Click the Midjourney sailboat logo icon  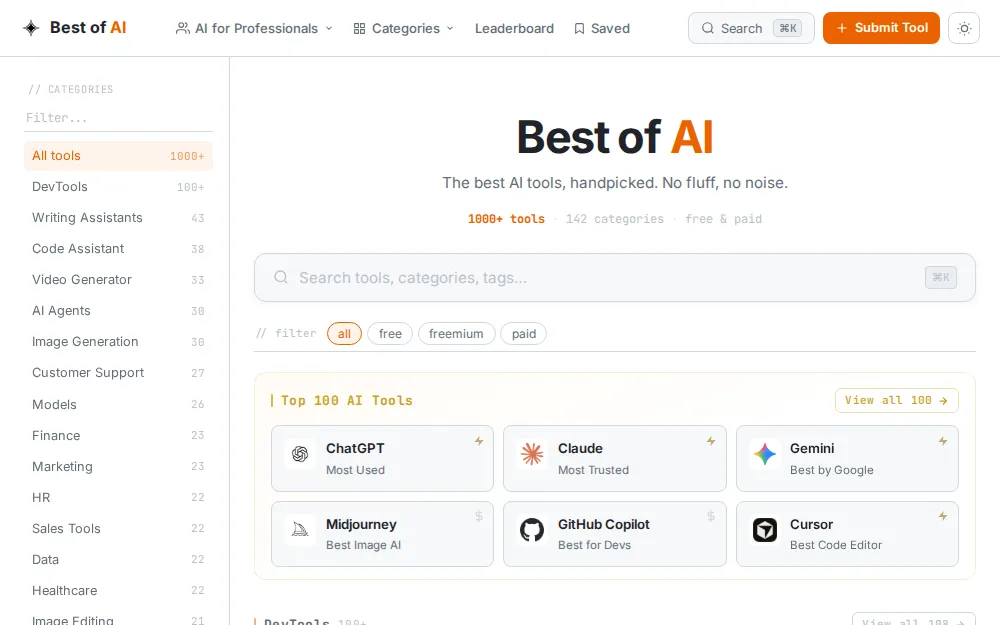(x=300, y=529)
